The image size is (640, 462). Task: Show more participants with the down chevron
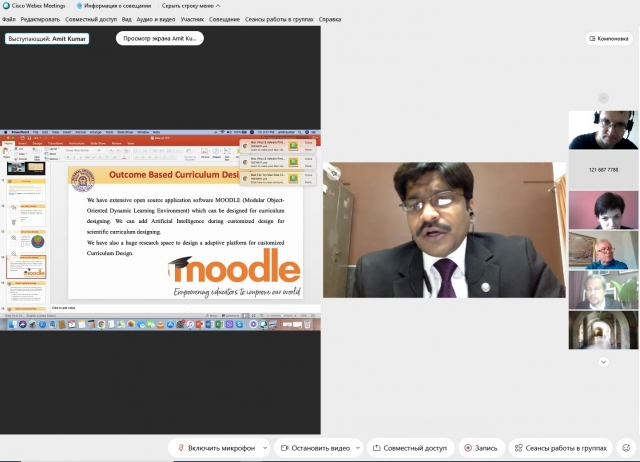(x=603, y=362)
